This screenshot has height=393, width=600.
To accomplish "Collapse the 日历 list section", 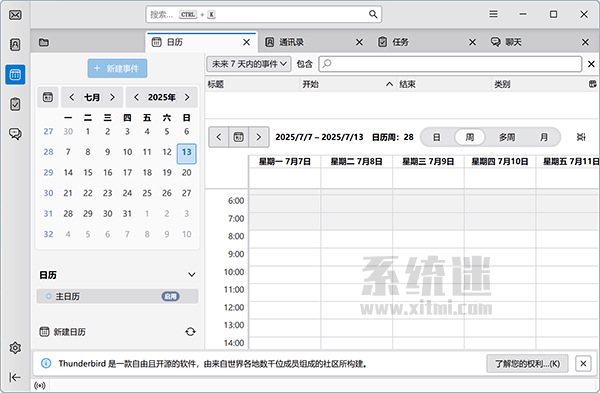I will pyautogui.click(x=192, y=275).
